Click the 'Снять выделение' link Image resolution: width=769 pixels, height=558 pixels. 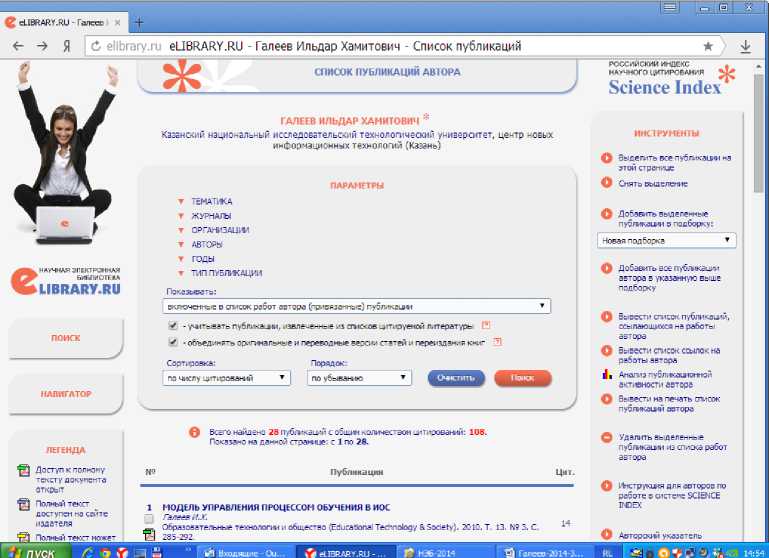tap(653, 184)
